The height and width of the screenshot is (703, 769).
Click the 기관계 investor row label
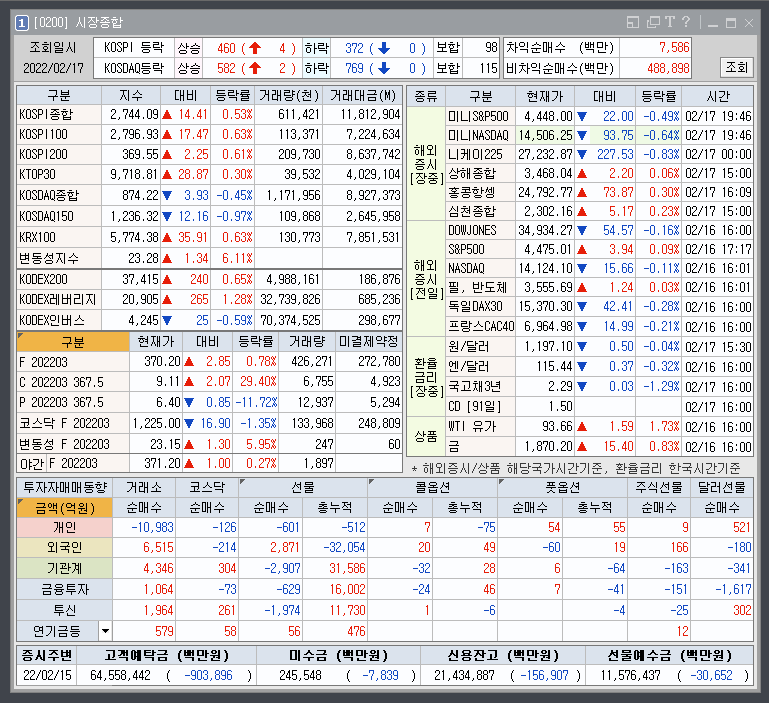65,568
